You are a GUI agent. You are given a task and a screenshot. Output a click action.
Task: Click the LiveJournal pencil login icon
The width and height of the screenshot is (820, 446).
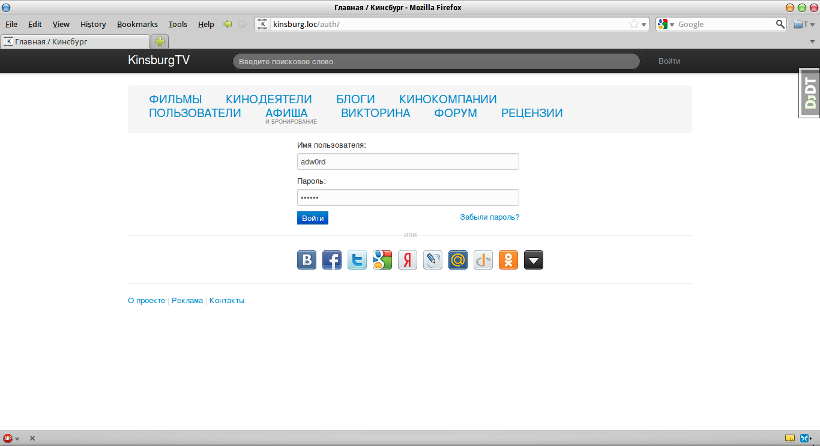point(433,261)
